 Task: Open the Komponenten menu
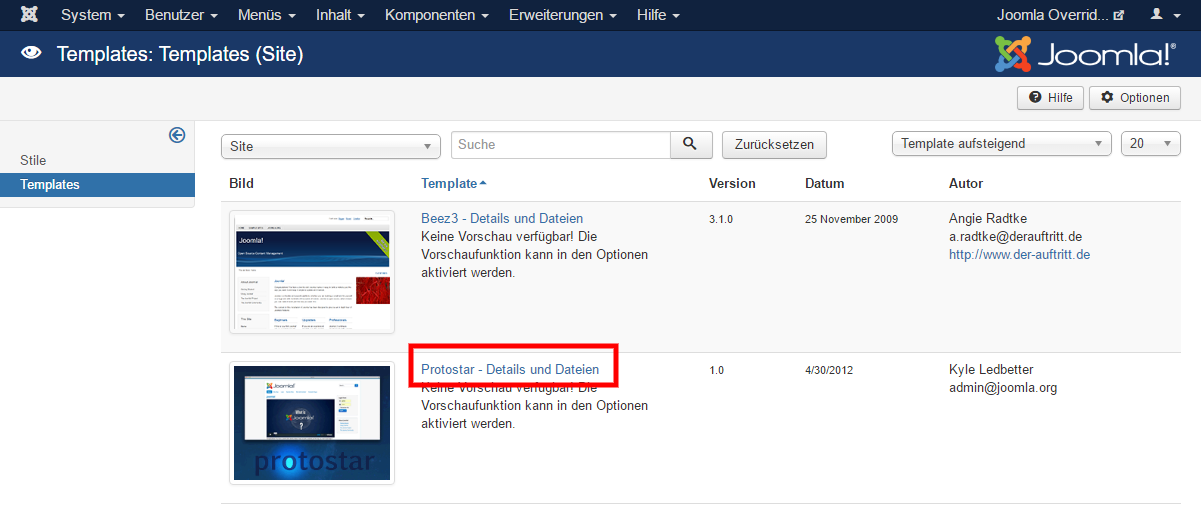point(437,15)
